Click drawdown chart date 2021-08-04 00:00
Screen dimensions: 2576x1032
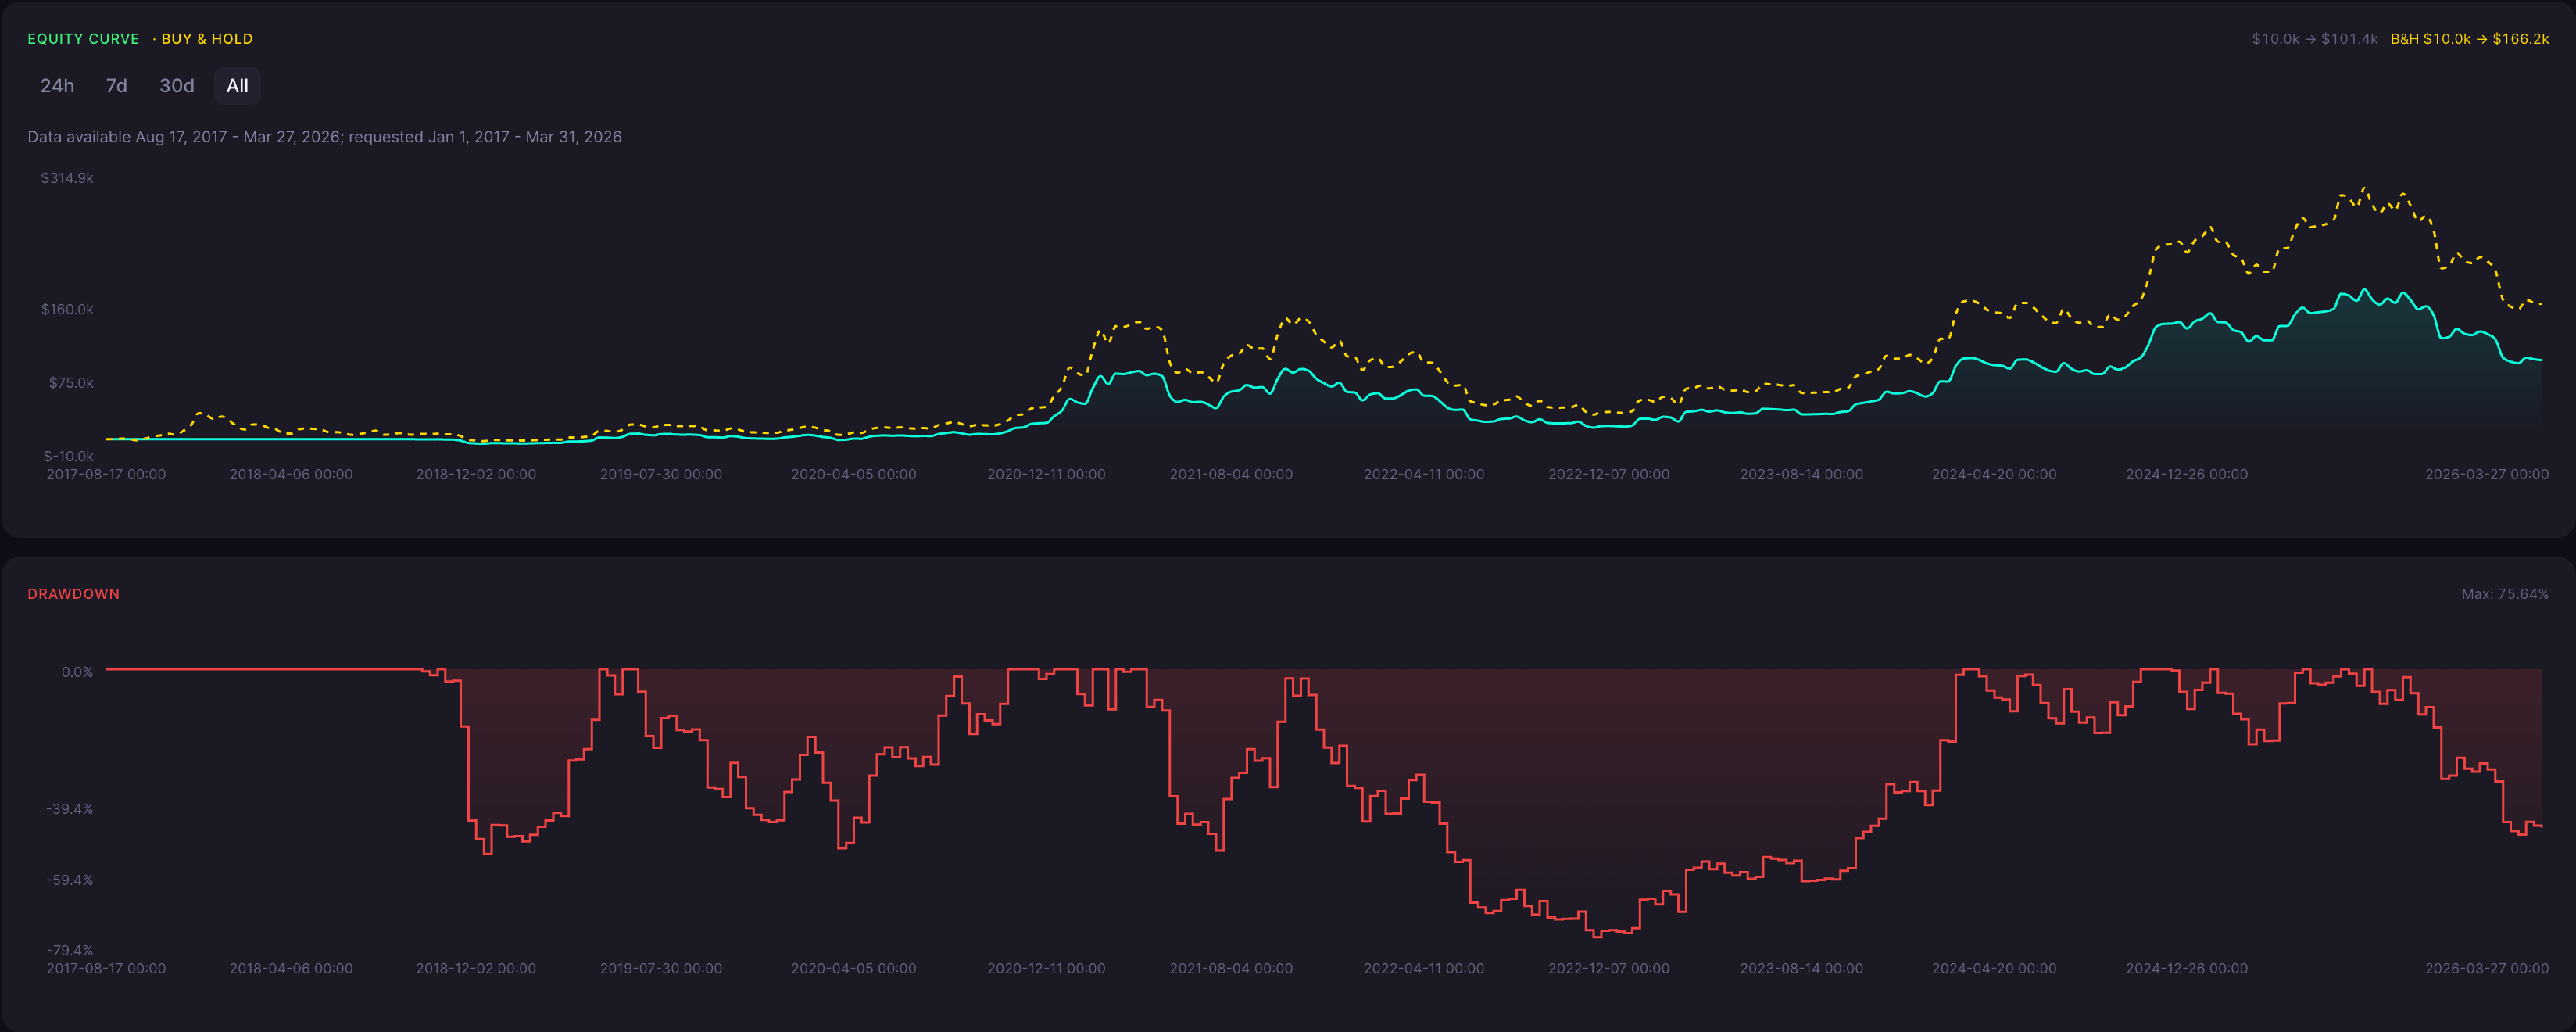[1231, 968]
